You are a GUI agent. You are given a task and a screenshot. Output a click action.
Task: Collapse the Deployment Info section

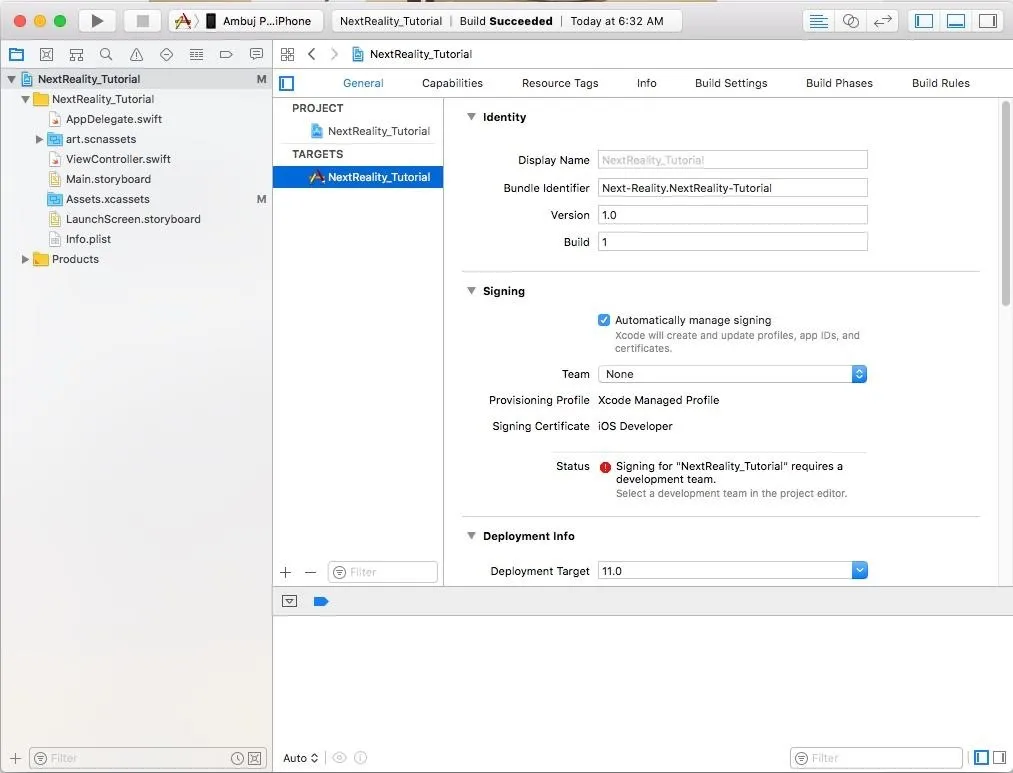click(x=472, y=536)
